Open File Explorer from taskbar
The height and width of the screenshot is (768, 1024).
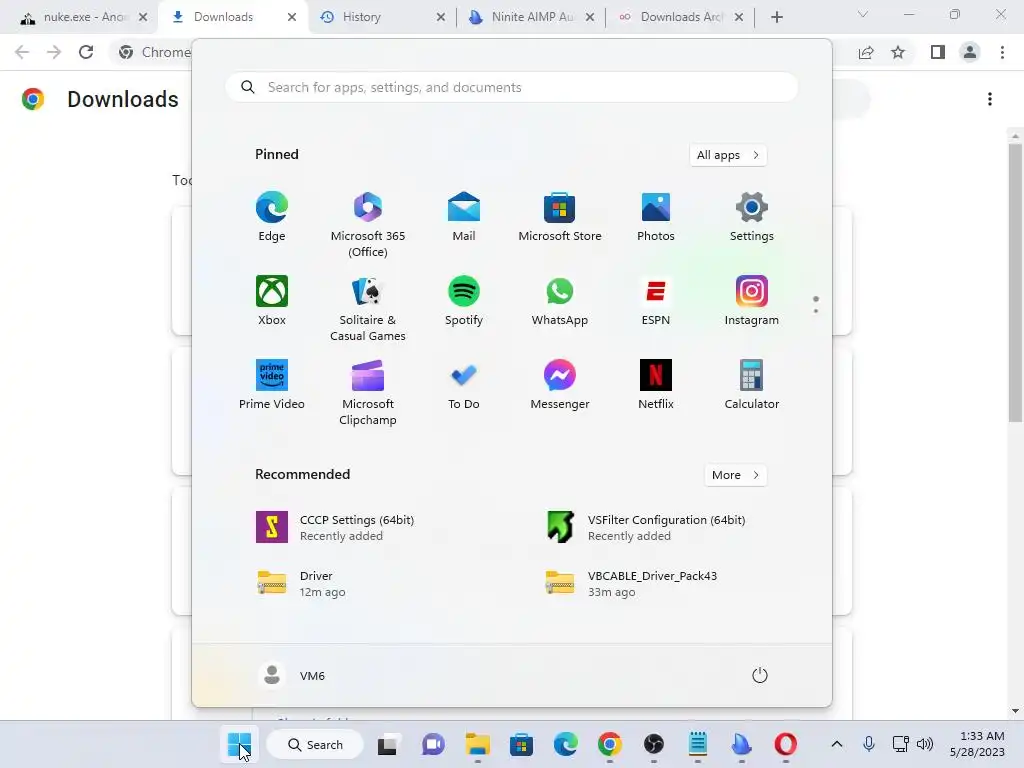(x=477, y=744)
